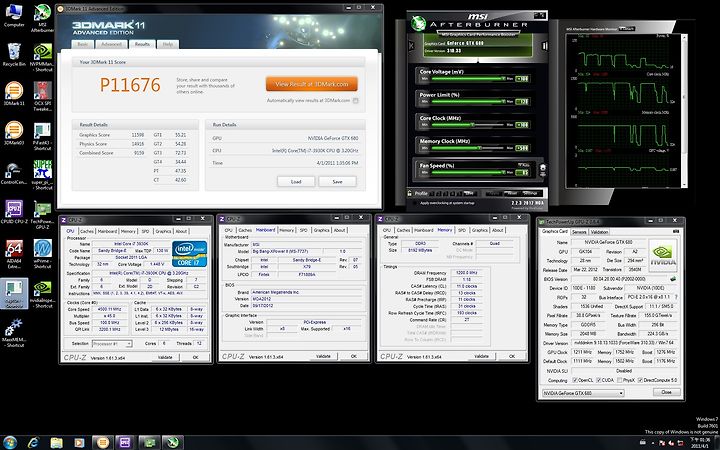The width and height of the screenshot is (720, 450).
Task: Click Validate in the CPU-Z CPU window
Action: point(165,357)
